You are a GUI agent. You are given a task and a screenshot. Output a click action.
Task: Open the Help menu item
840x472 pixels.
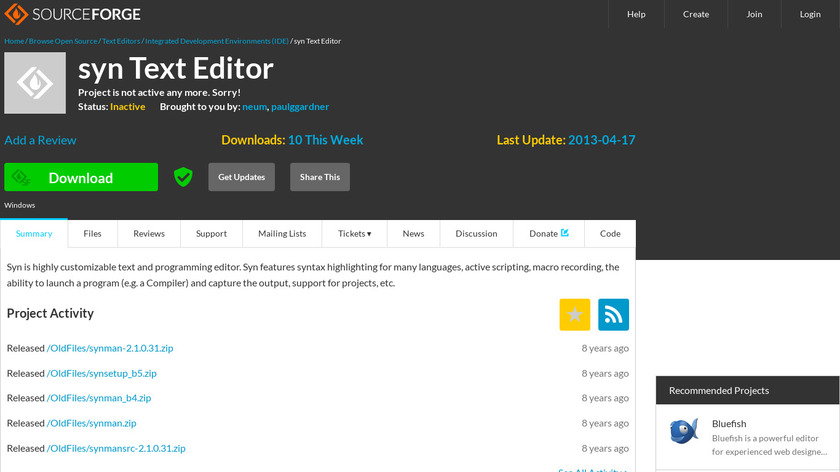pyautogui.click(x=636, y=14)
